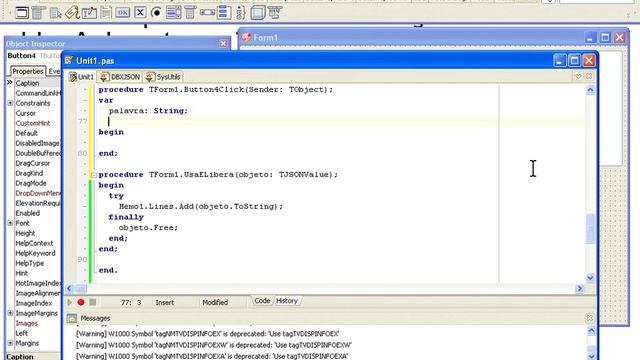640x360 pixels.
Task: Expand the ImageMargins property
Action: click(x=10, y=313)
